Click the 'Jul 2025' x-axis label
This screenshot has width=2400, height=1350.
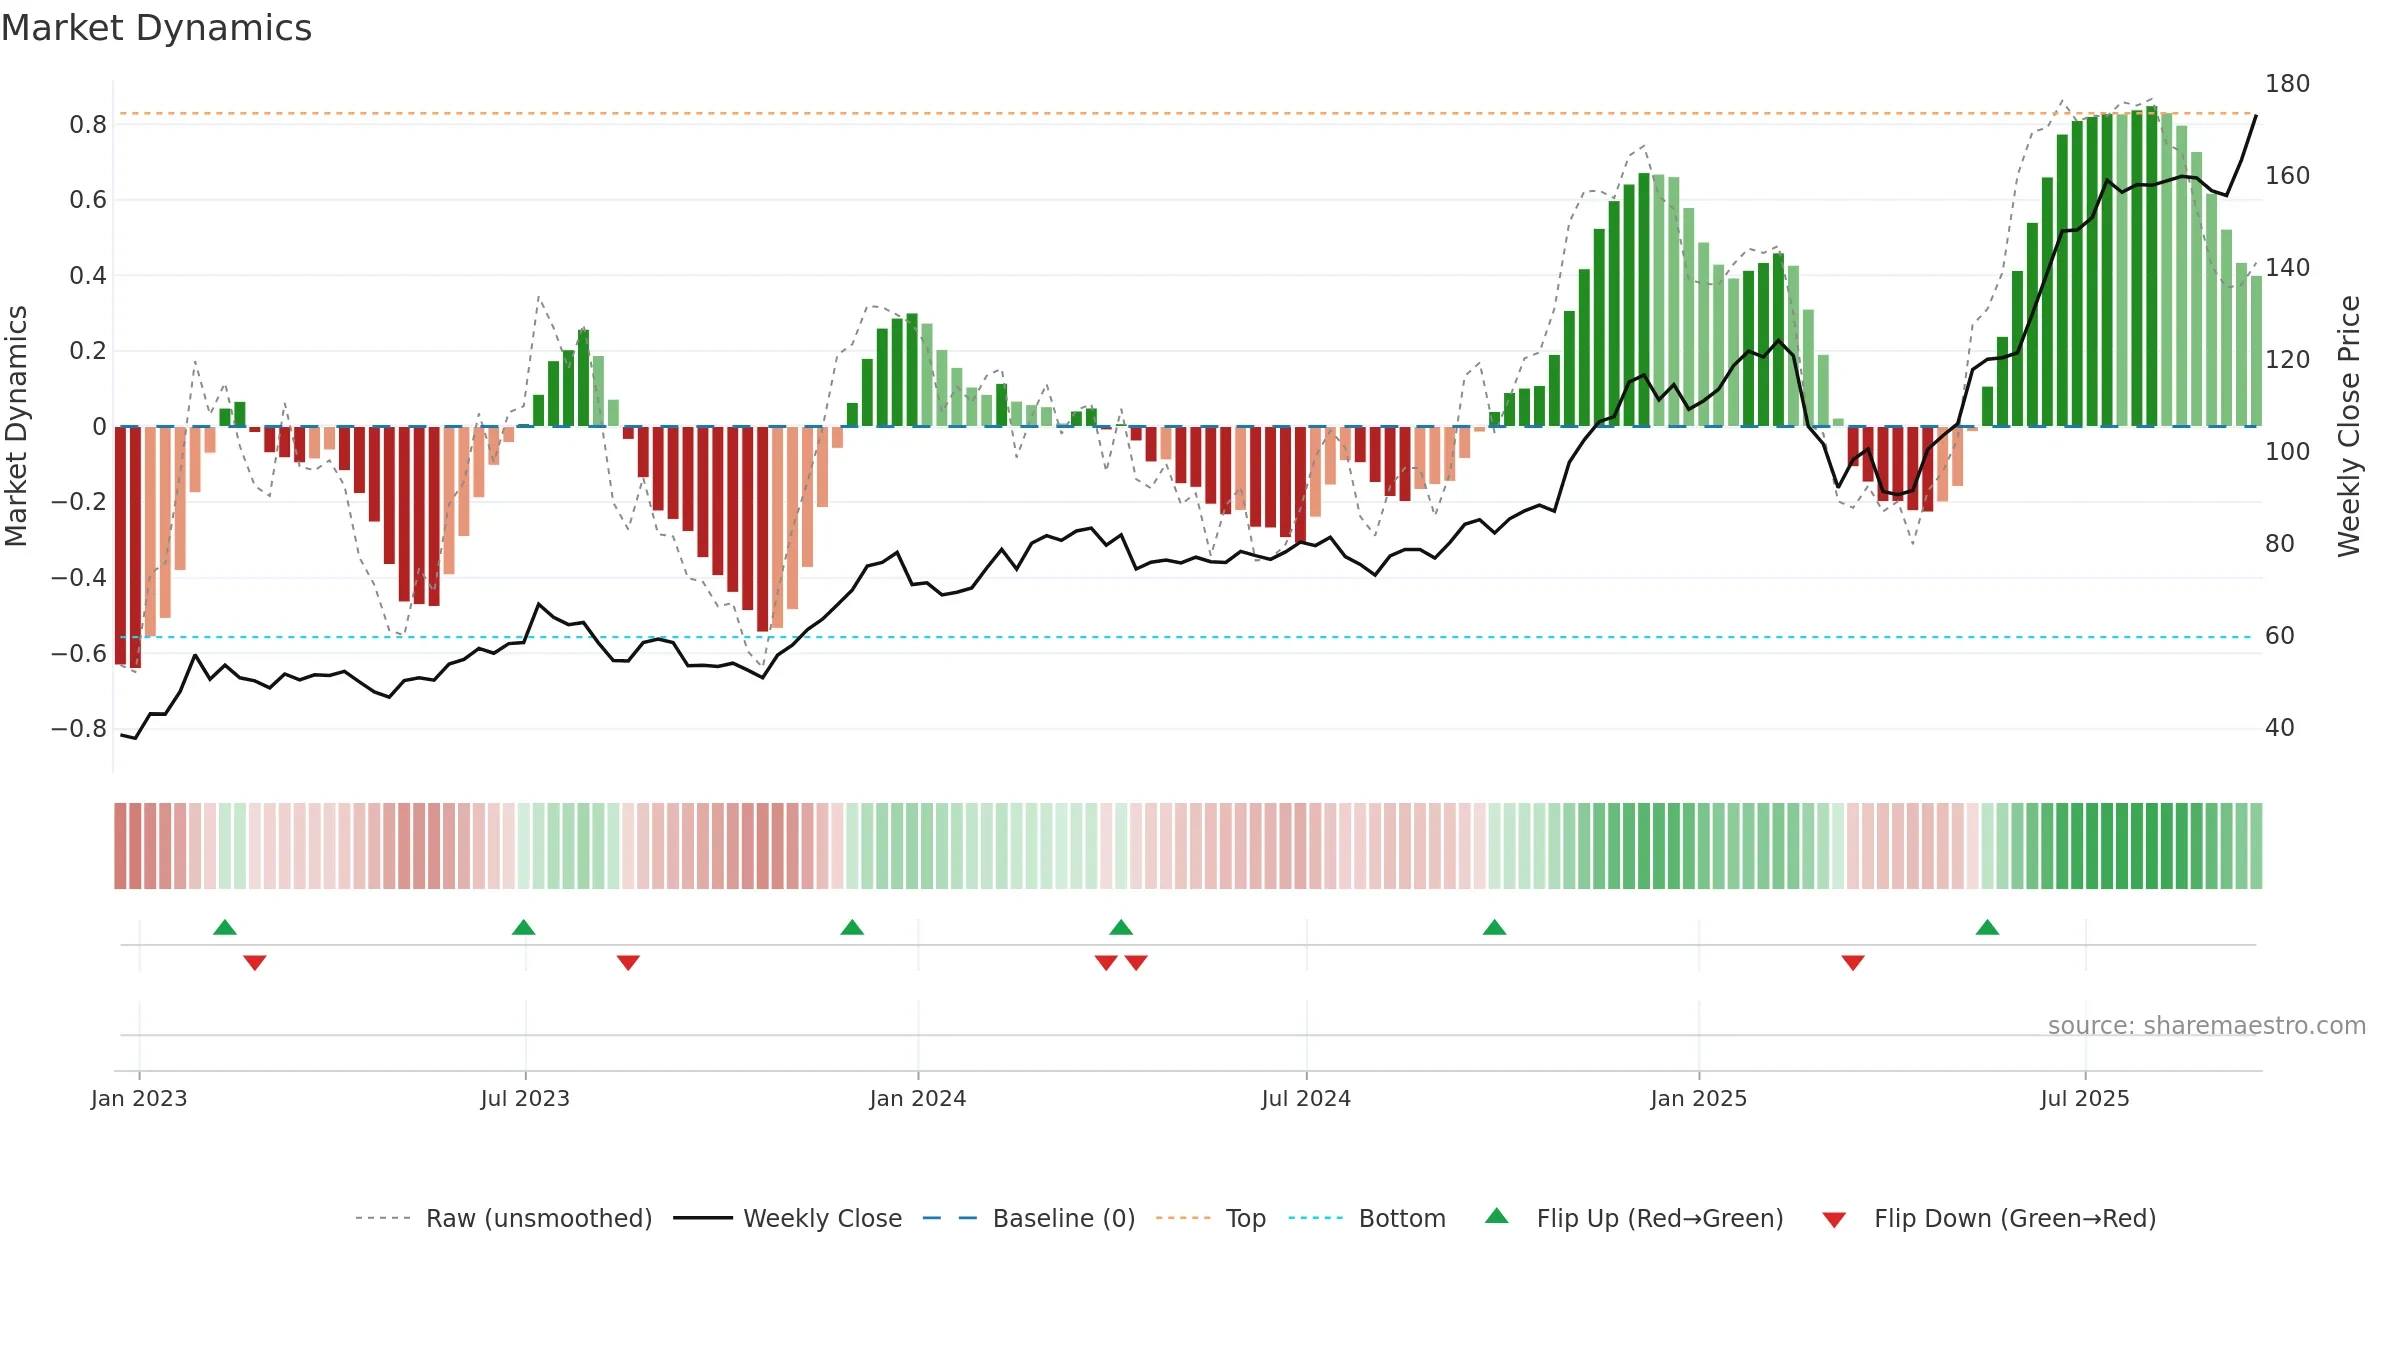pyautogui.click(x=2085, y=1098)
